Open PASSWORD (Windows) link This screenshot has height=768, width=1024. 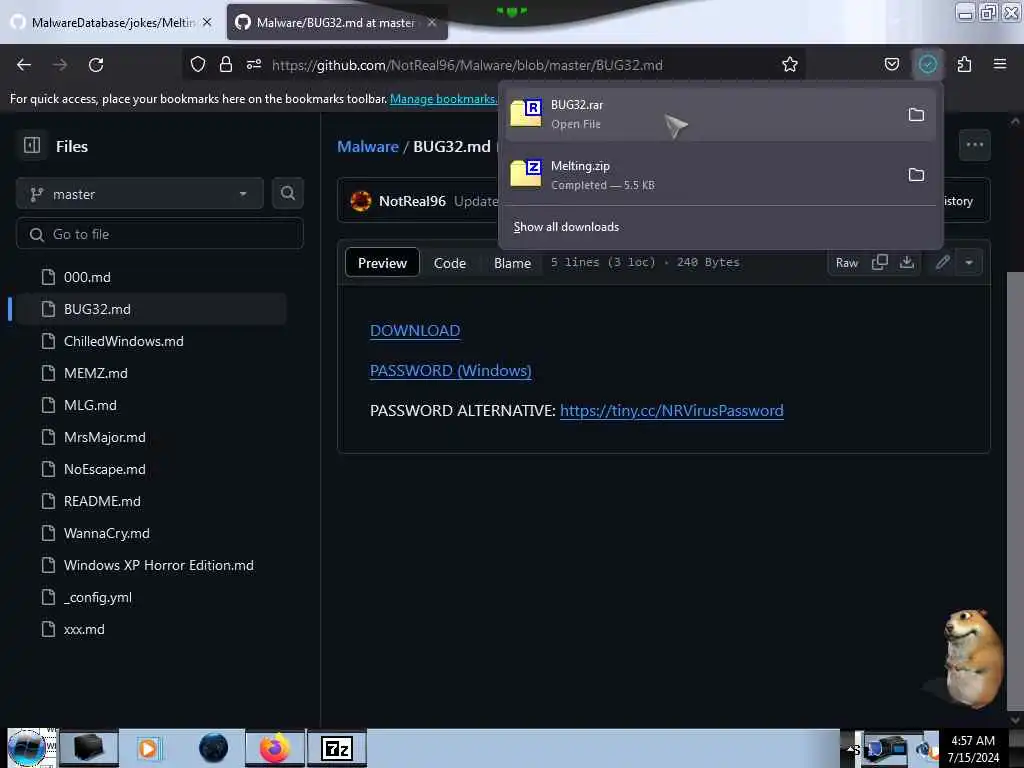pos(451,370)
